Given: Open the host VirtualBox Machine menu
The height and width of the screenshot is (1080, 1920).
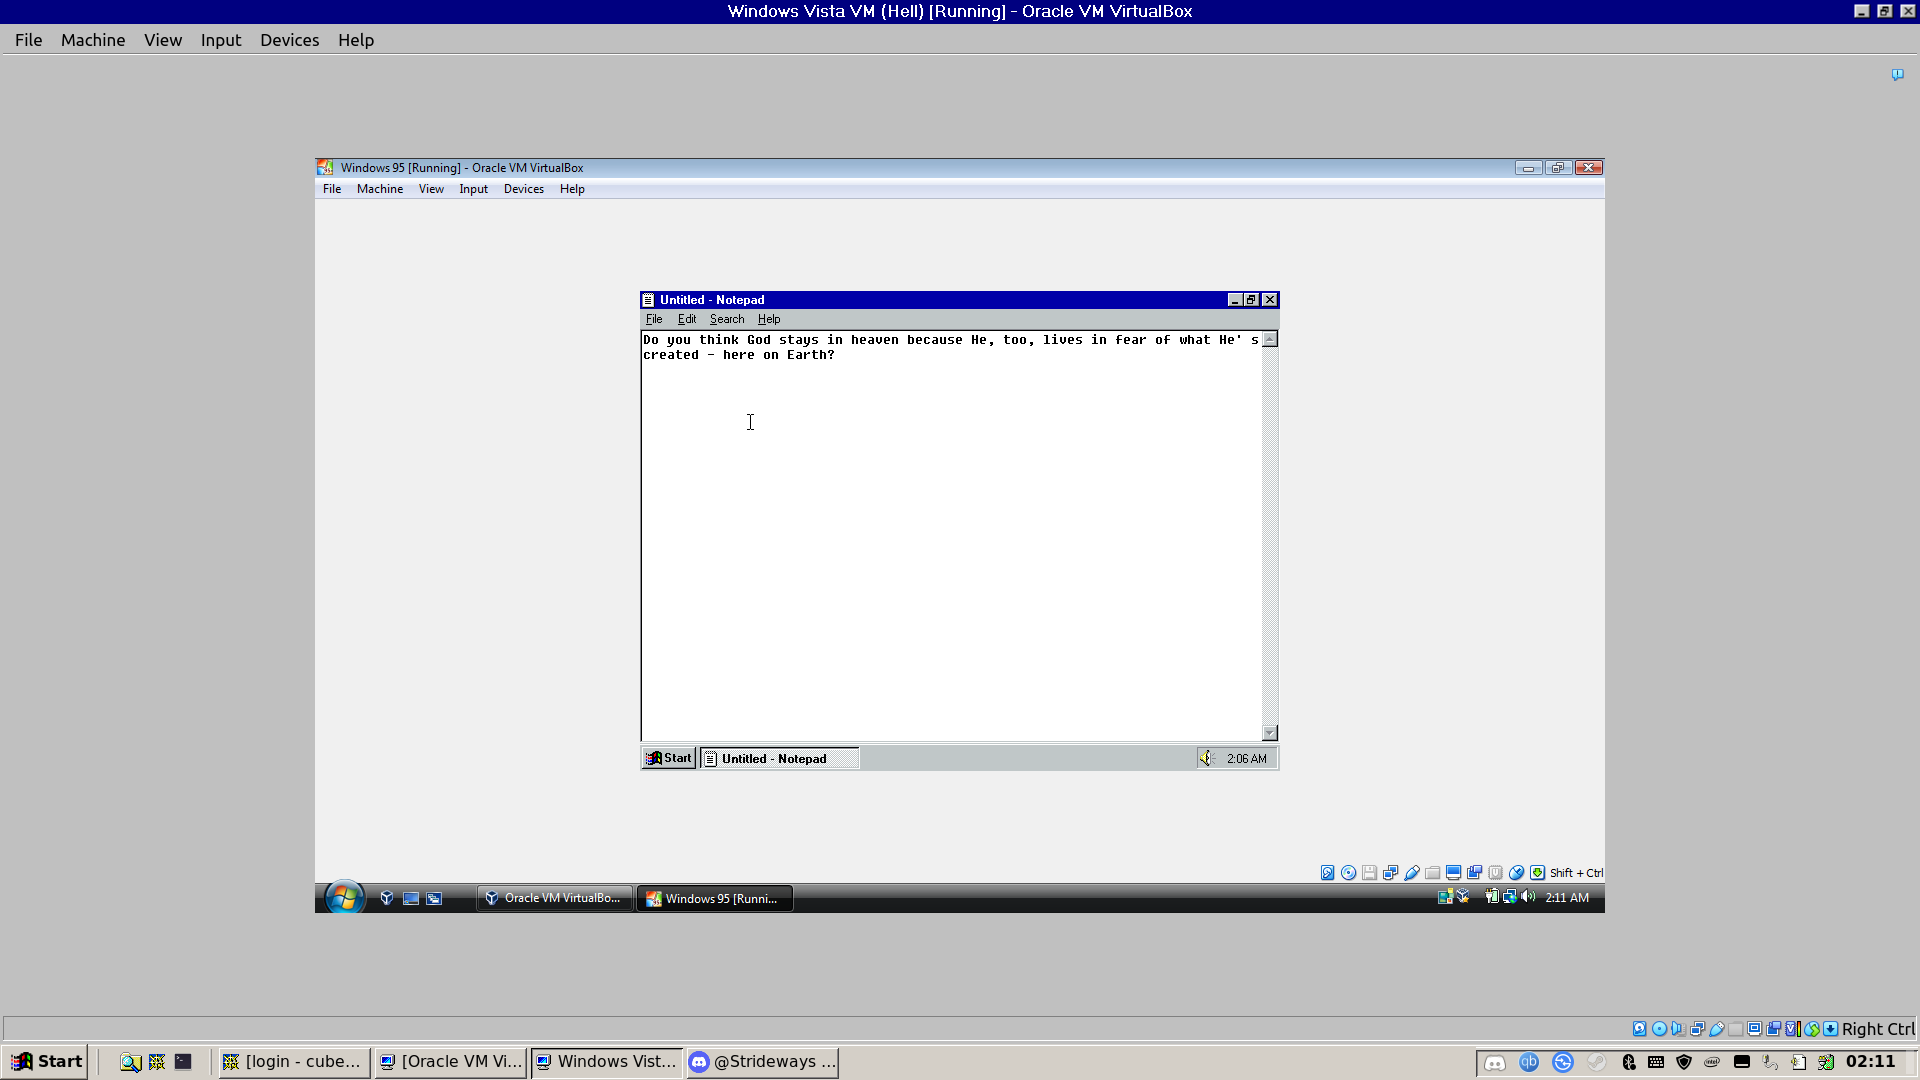Looking at the screenshot, I should [x=93, y=40].
